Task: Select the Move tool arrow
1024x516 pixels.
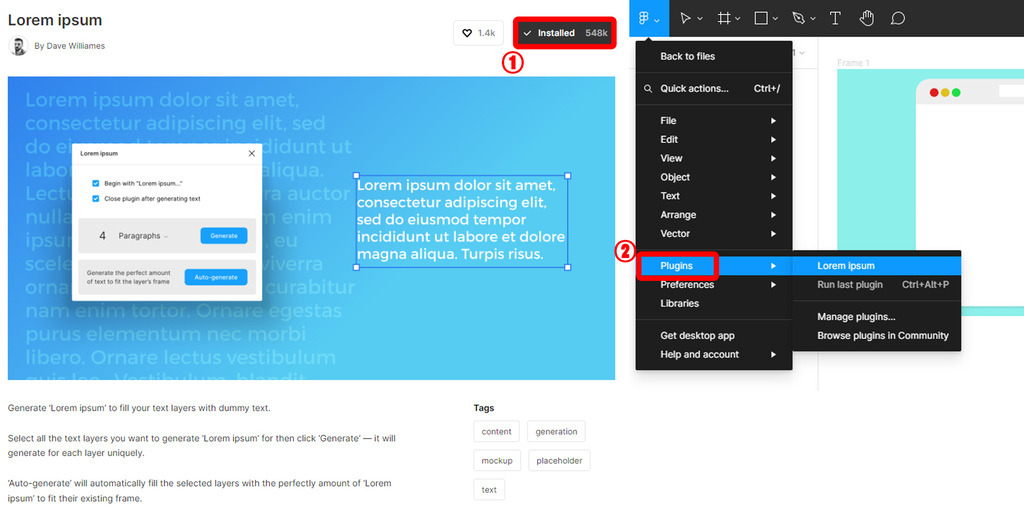Action: pyautogui.click(x=685, y=18)
